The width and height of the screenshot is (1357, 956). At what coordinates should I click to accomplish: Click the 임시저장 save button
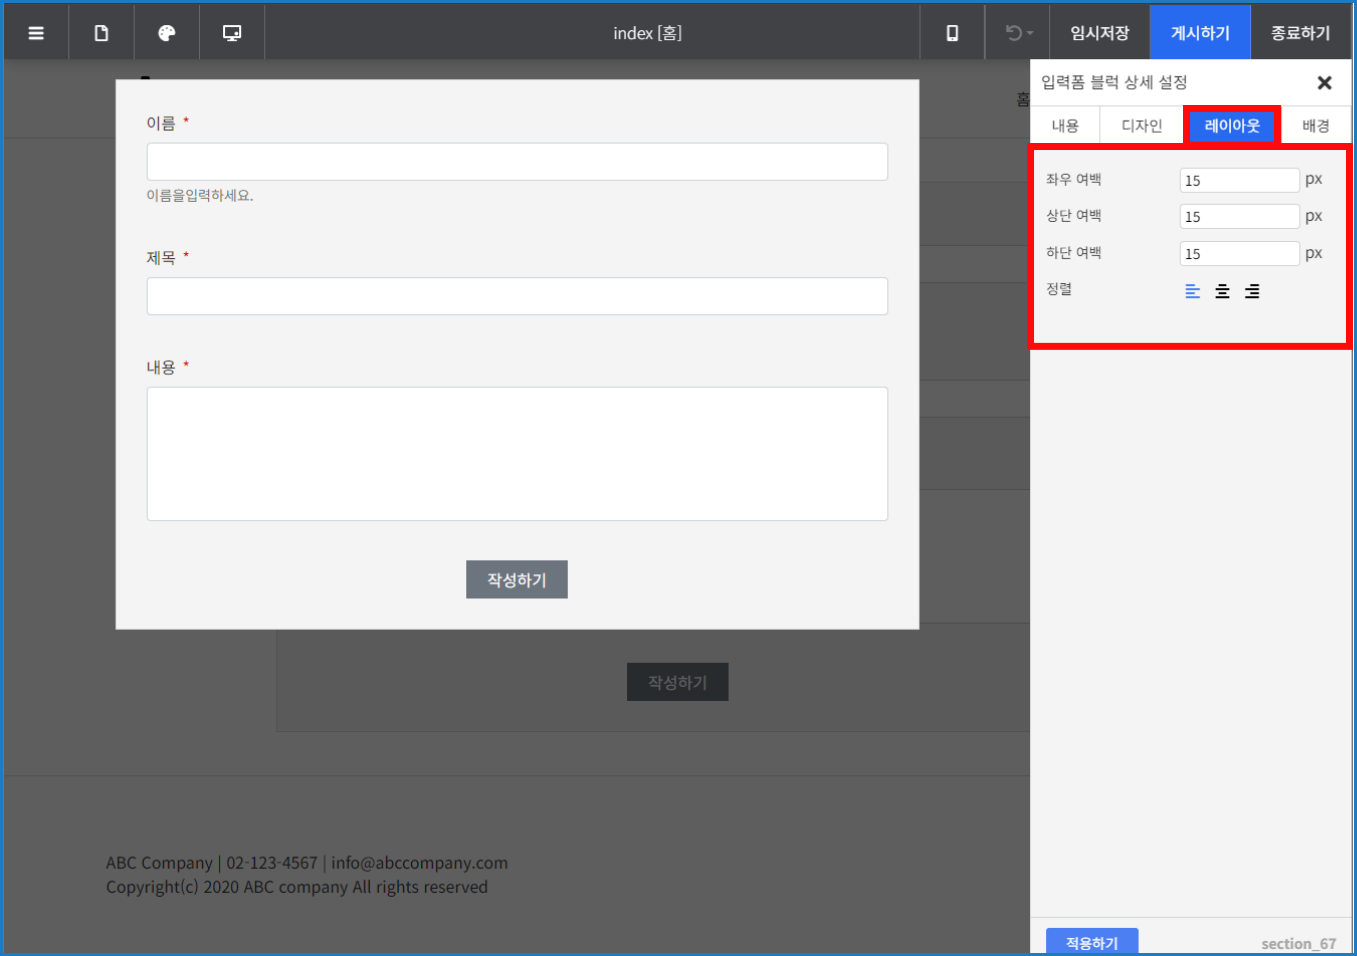pyautogui.click(x=1098, y=31)
